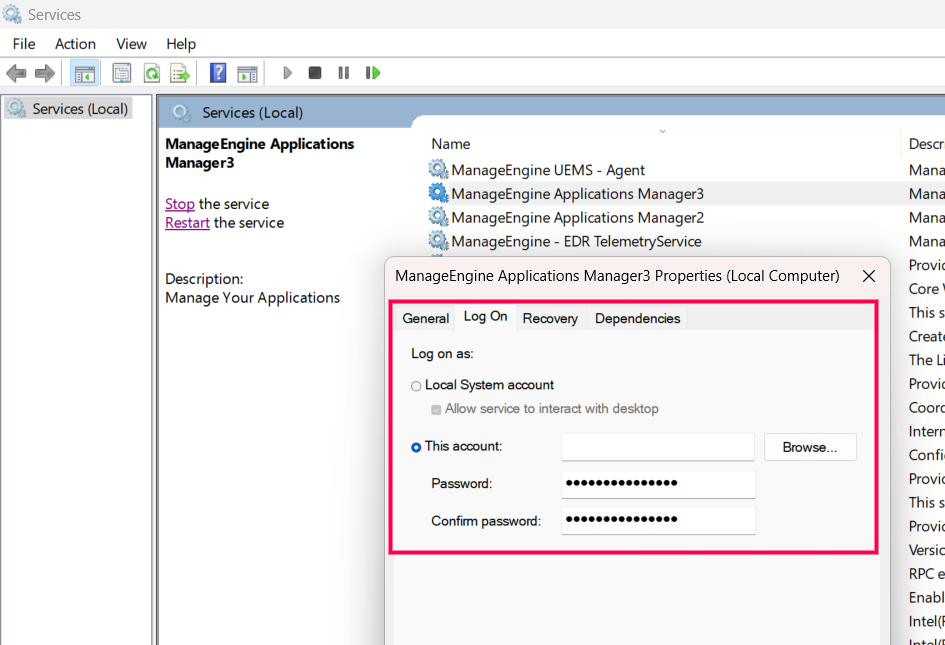
Task: Click the Back arrow in toolbar
Action: [16, 73]
